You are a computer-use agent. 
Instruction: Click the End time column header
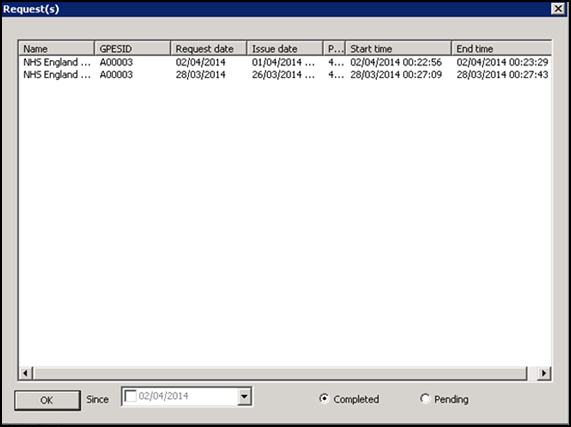point(501,48)
